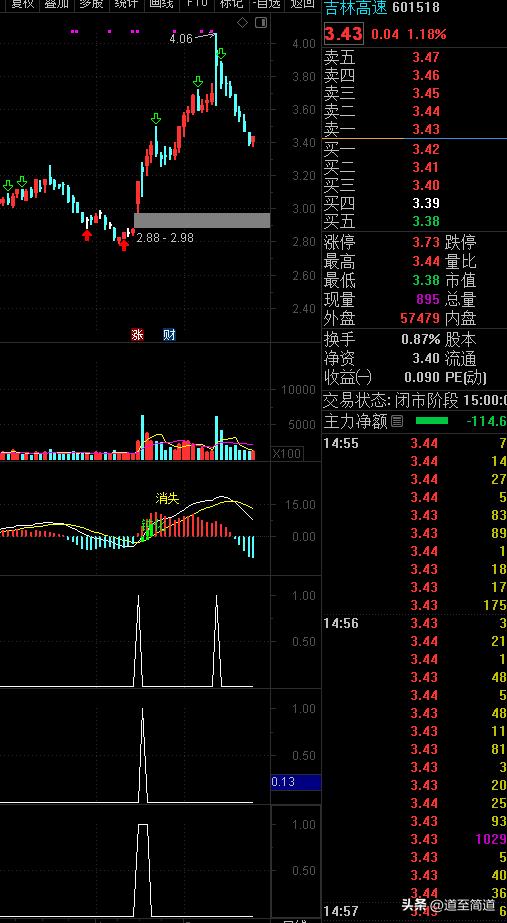507x923 pixels.
Task: Select the 买二 bid row at 3.41
Action: [415, 168]
